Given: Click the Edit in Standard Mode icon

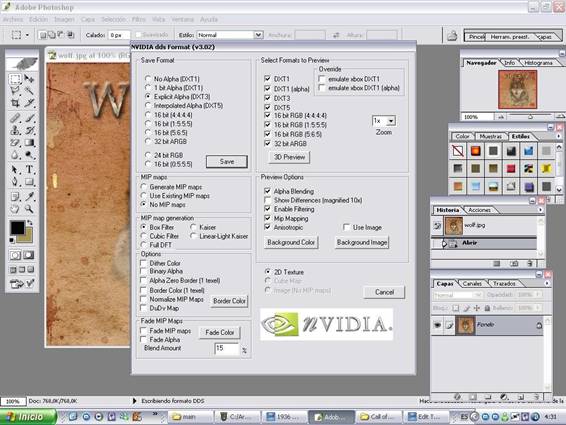Looking at the screenshot, I should click(x=15, y=255).
